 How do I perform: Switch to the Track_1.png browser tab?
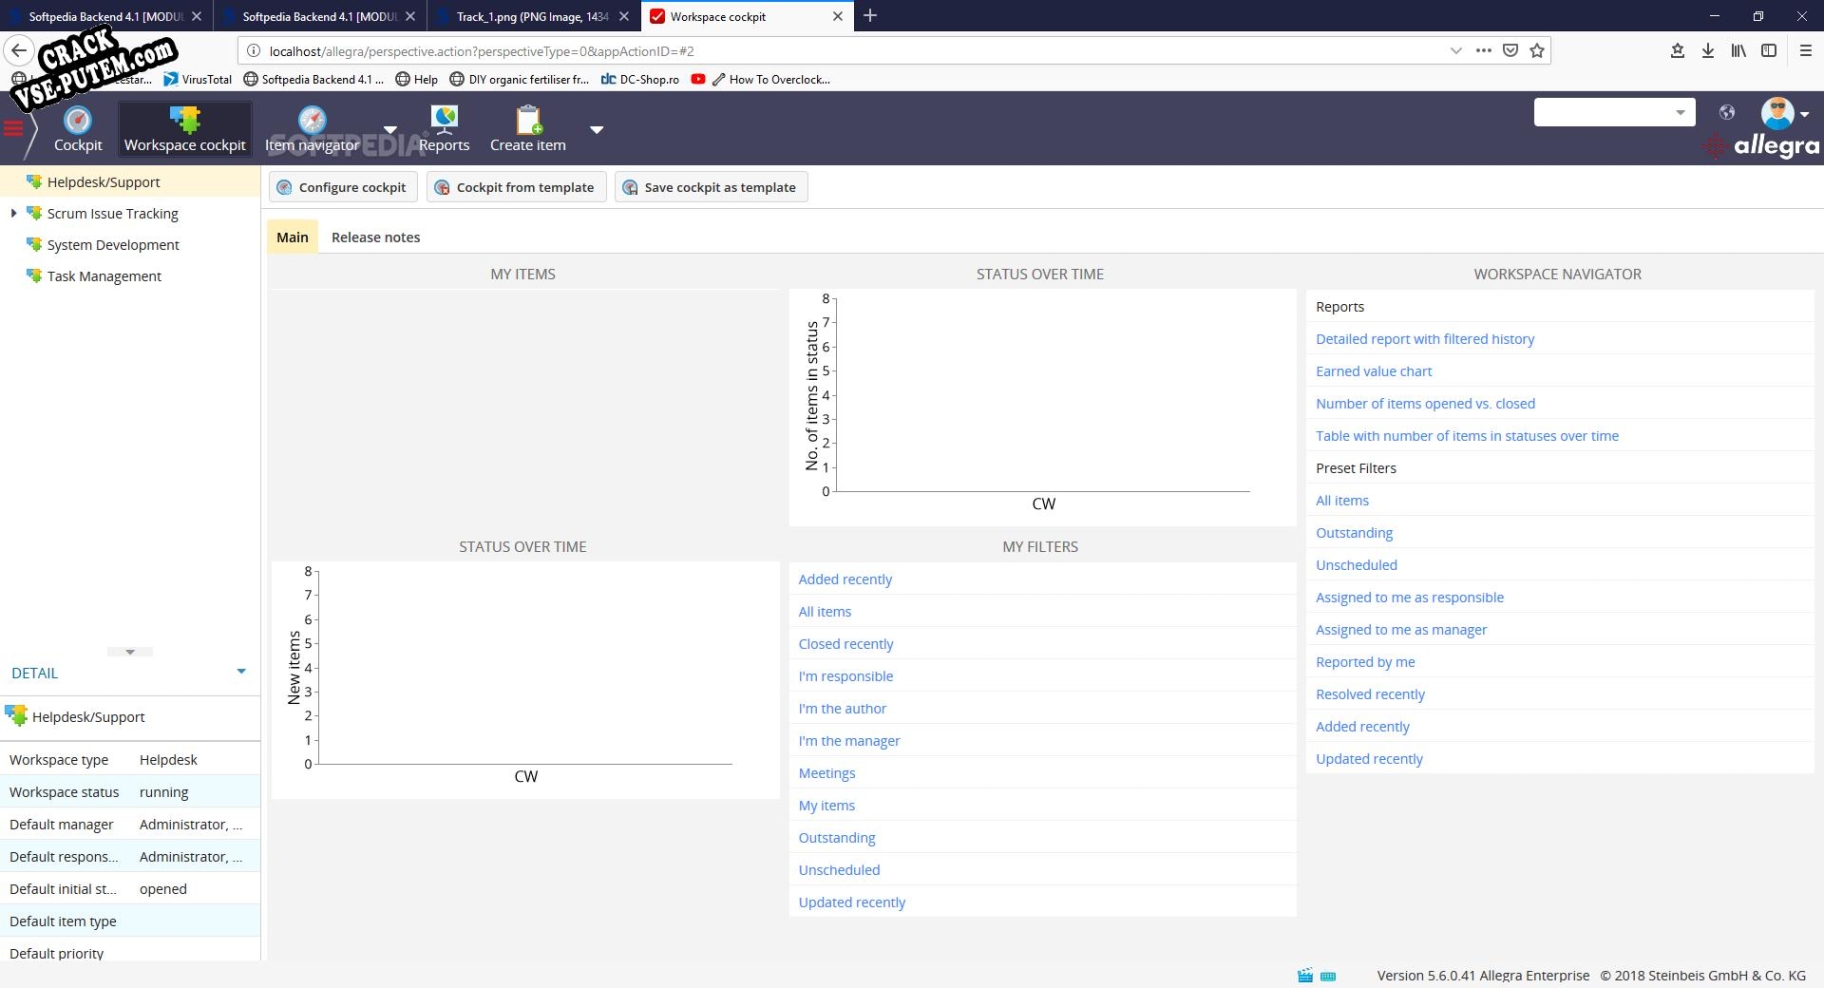pyautogui.click(x=533, y=16)
